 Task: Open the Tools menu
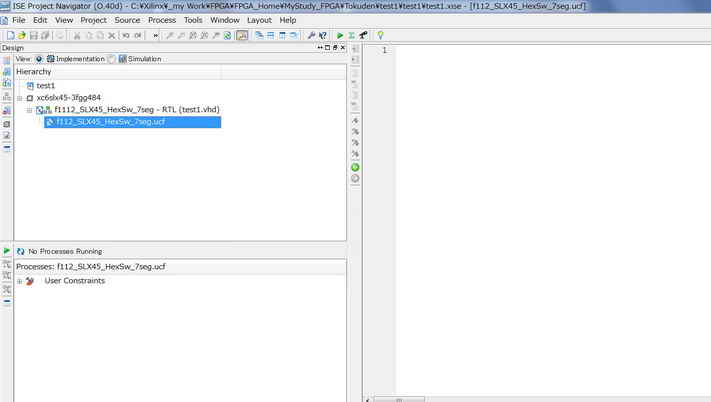[x=193, y=20]
